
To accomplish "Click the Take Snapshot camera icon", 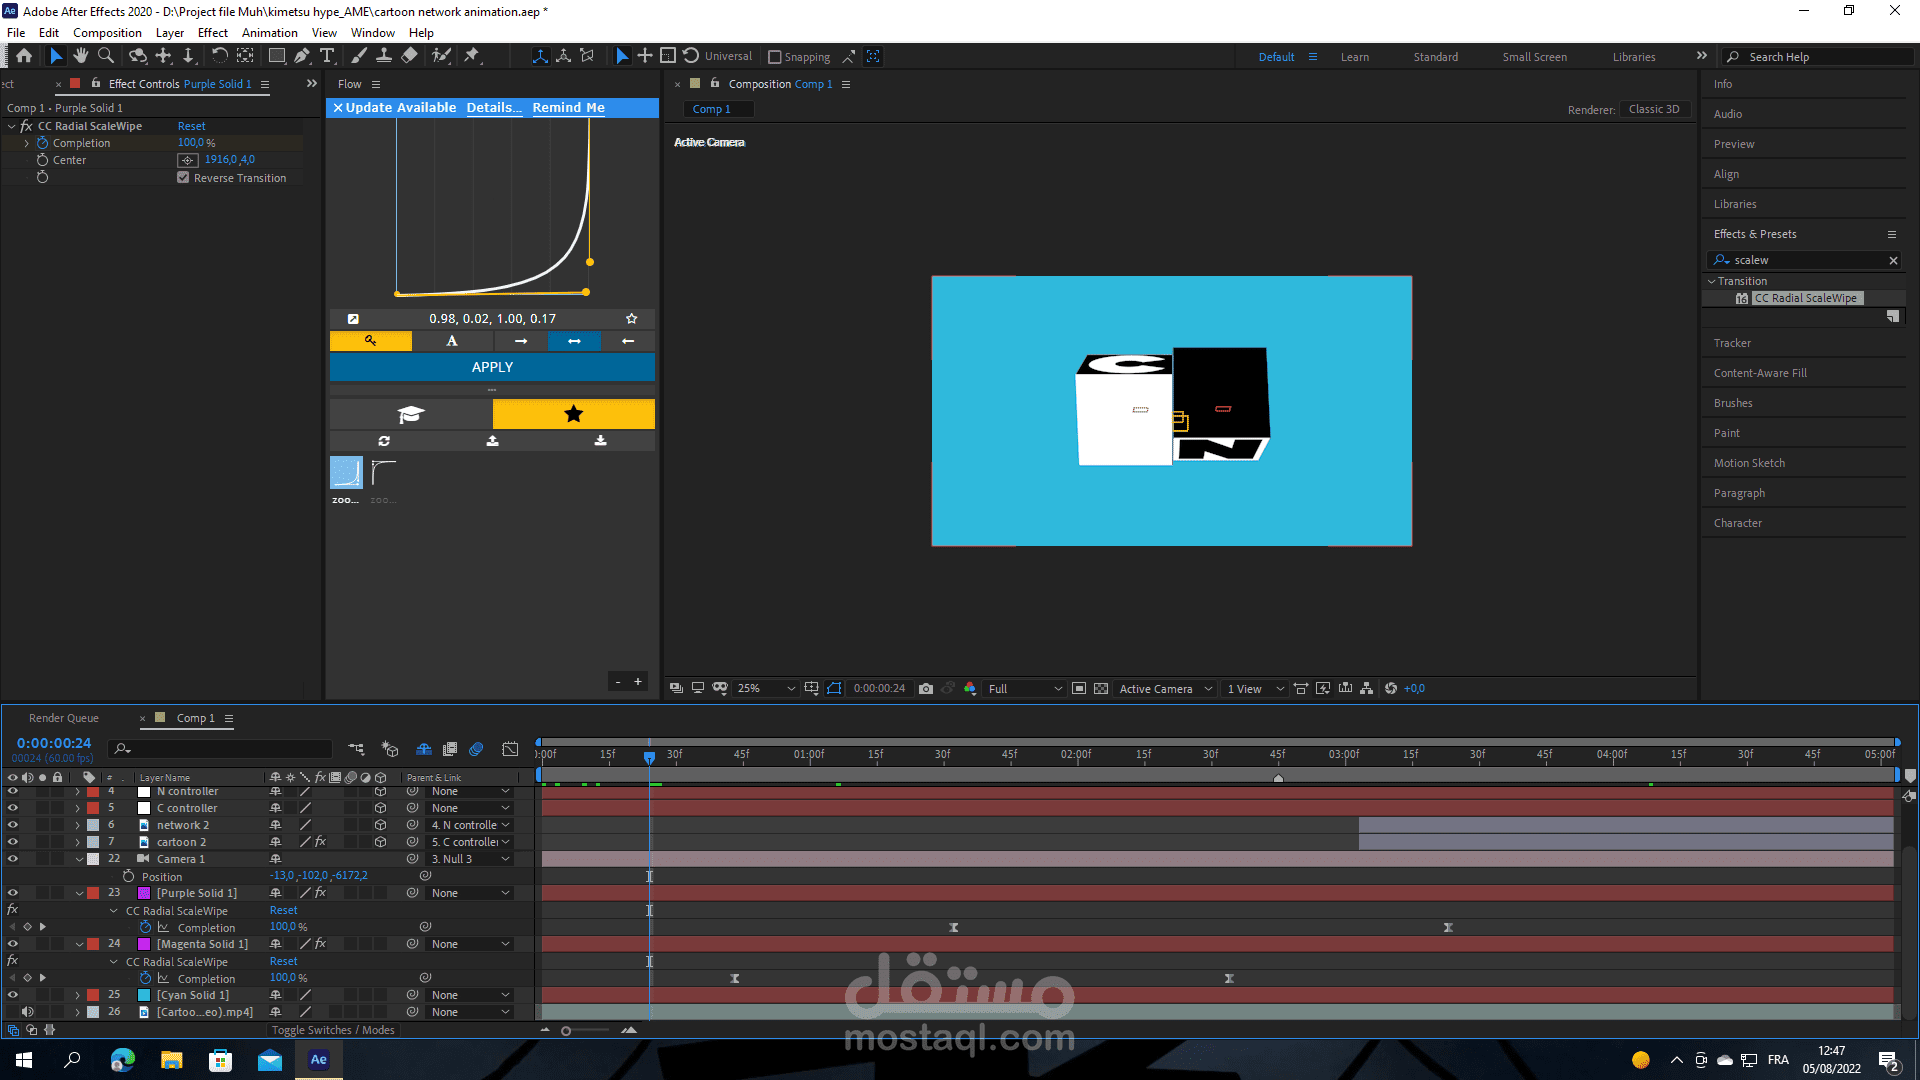I will coord(926,688).
